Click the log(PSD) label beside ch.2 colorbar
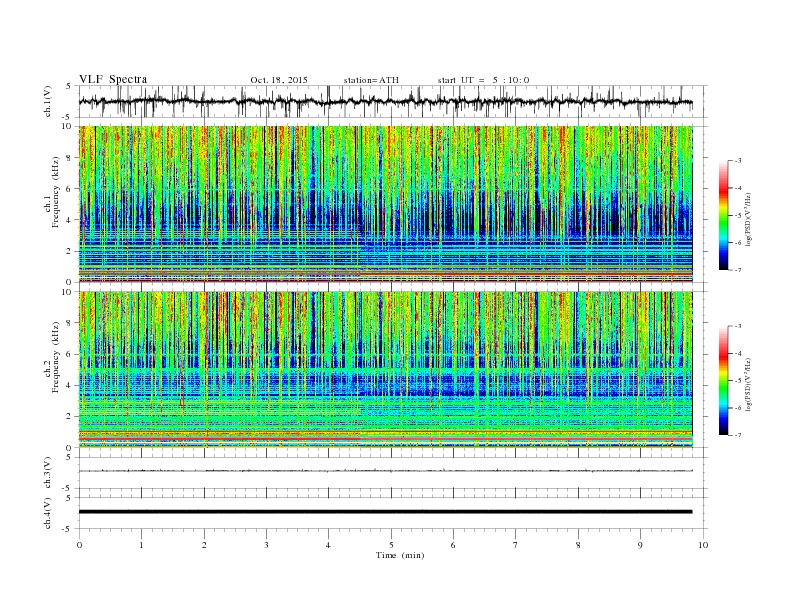 coord(749,384)
